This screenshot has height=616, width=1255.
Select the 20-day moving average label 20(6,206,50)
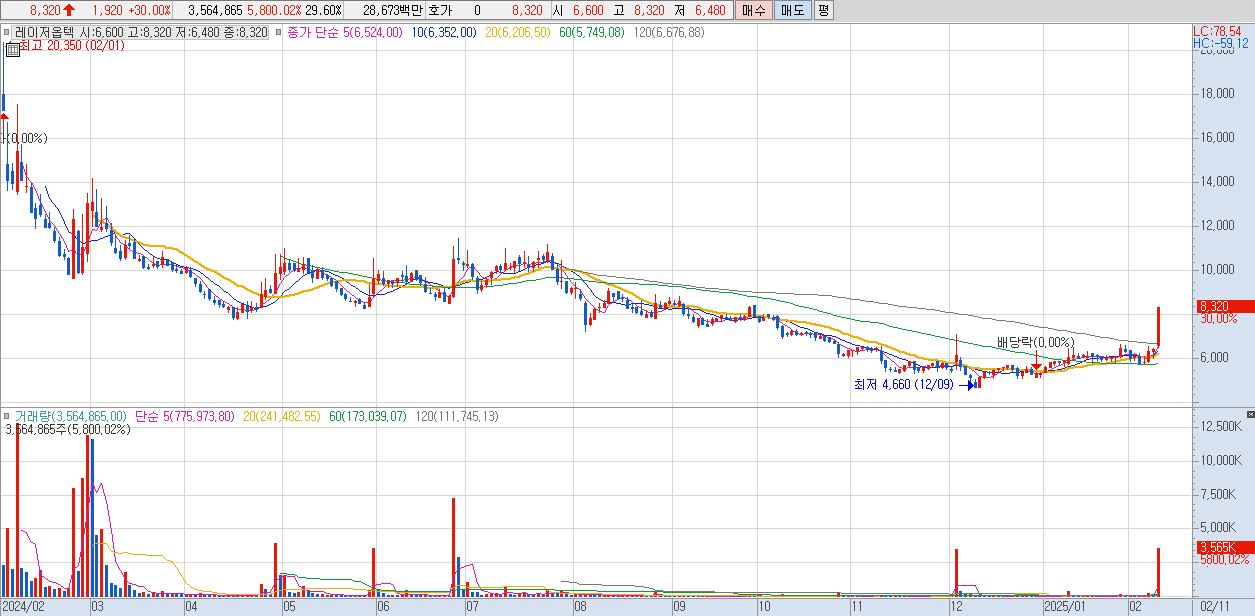coord(518,33)
